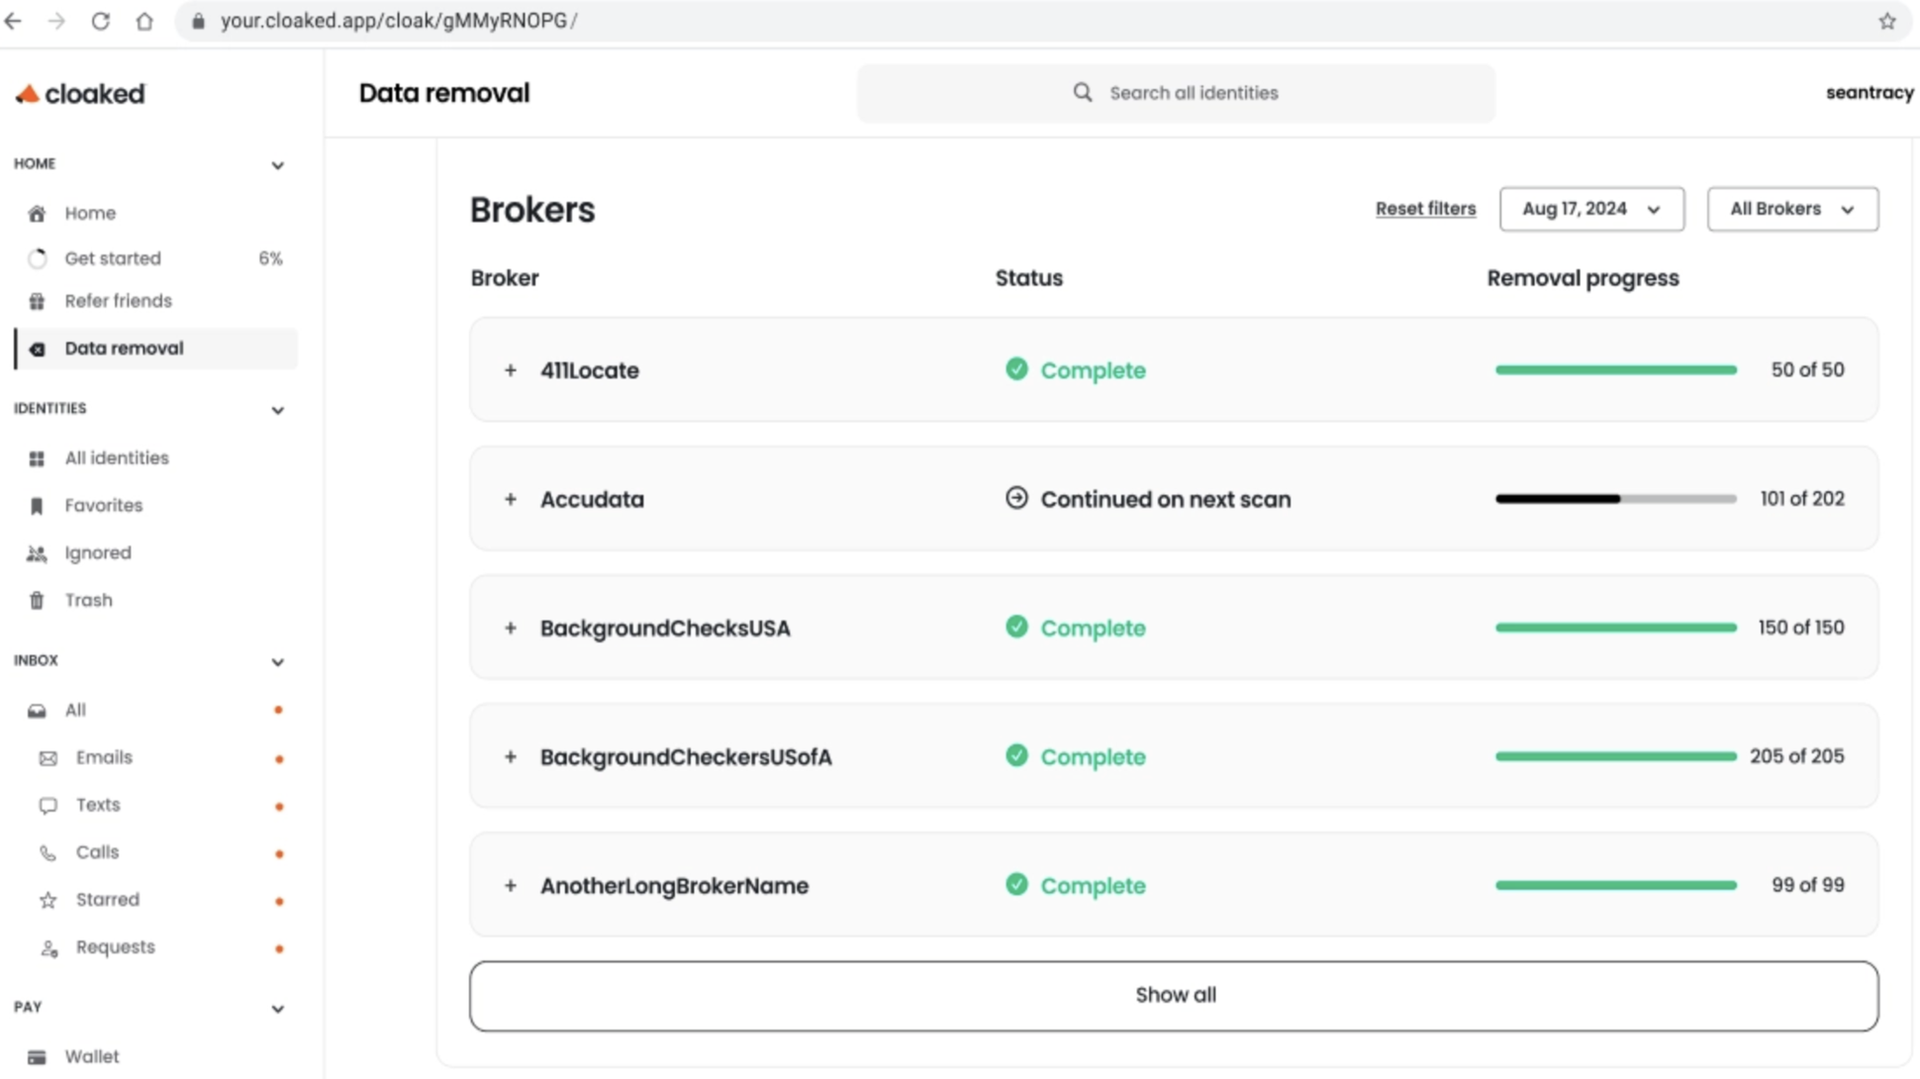This screenshot has height=1079, width=1920.
Task: Click the Reset filters link
Action: [1425, 209]
